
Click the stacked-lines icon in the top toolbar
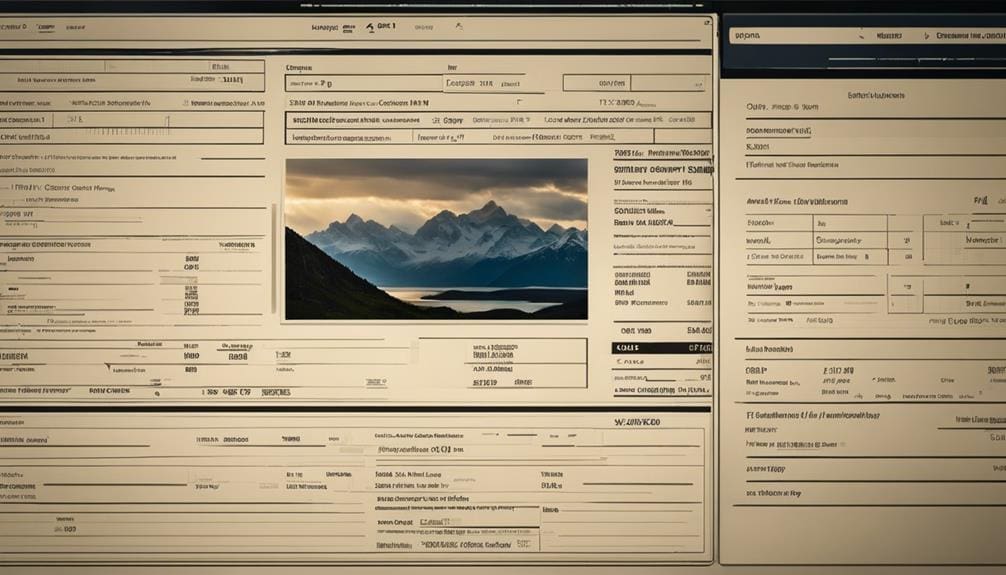[x=348, y=28]
